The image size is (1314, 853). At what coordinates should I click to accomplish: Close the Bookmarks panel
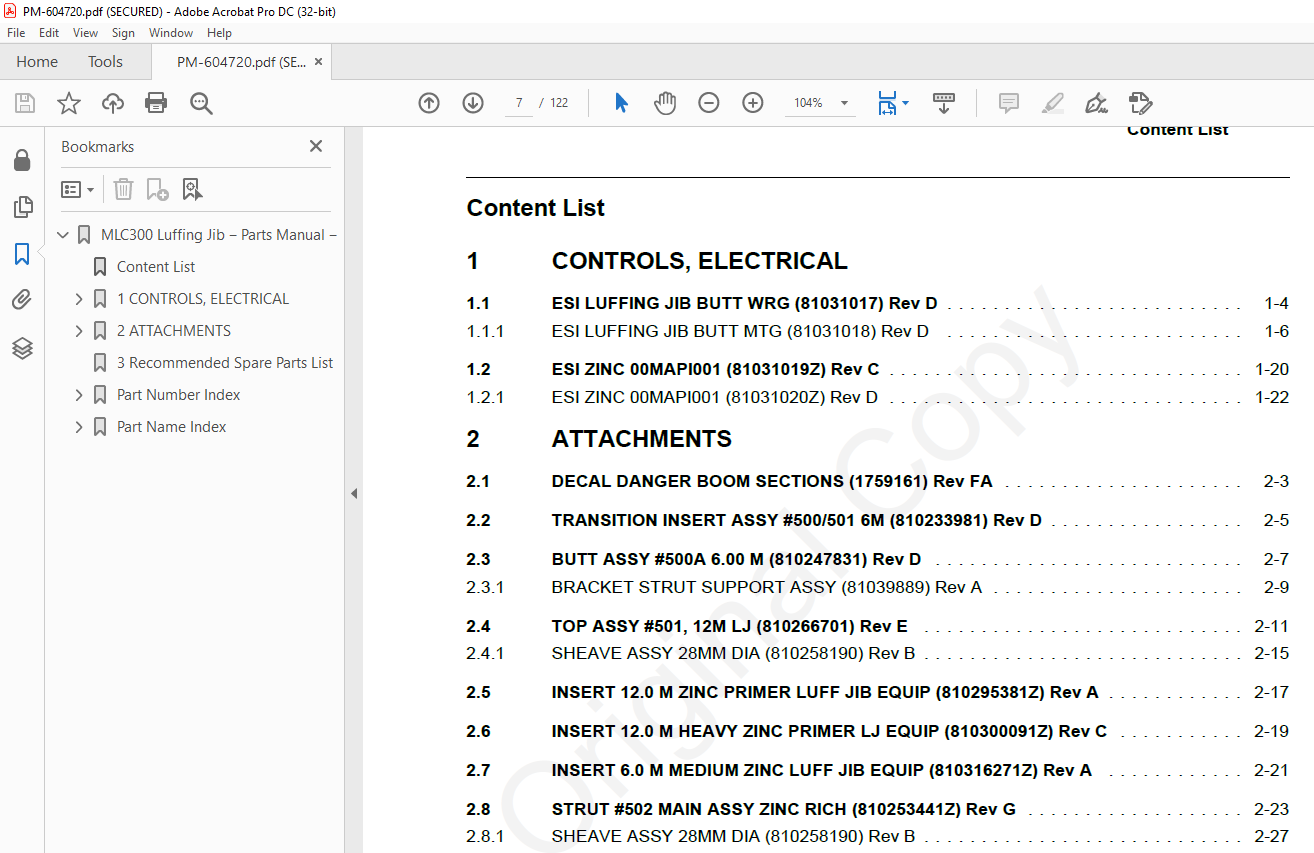(316, 146)
